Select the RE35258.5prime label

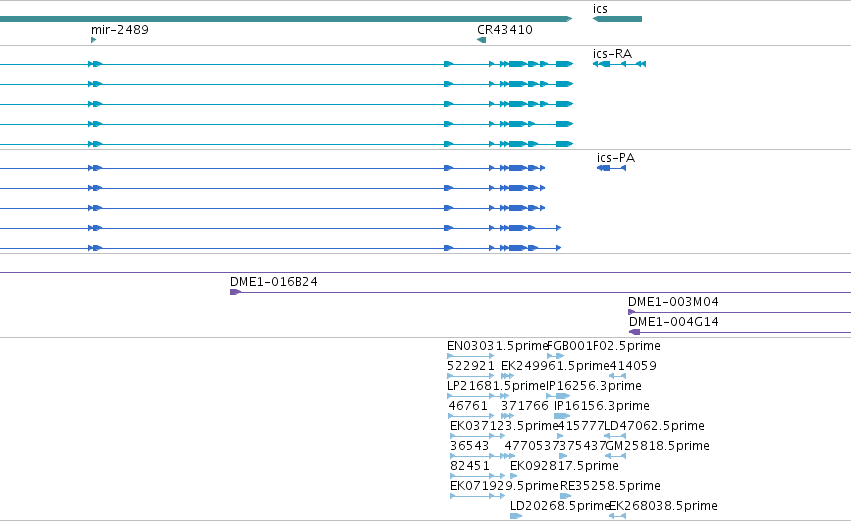[611, 486]
